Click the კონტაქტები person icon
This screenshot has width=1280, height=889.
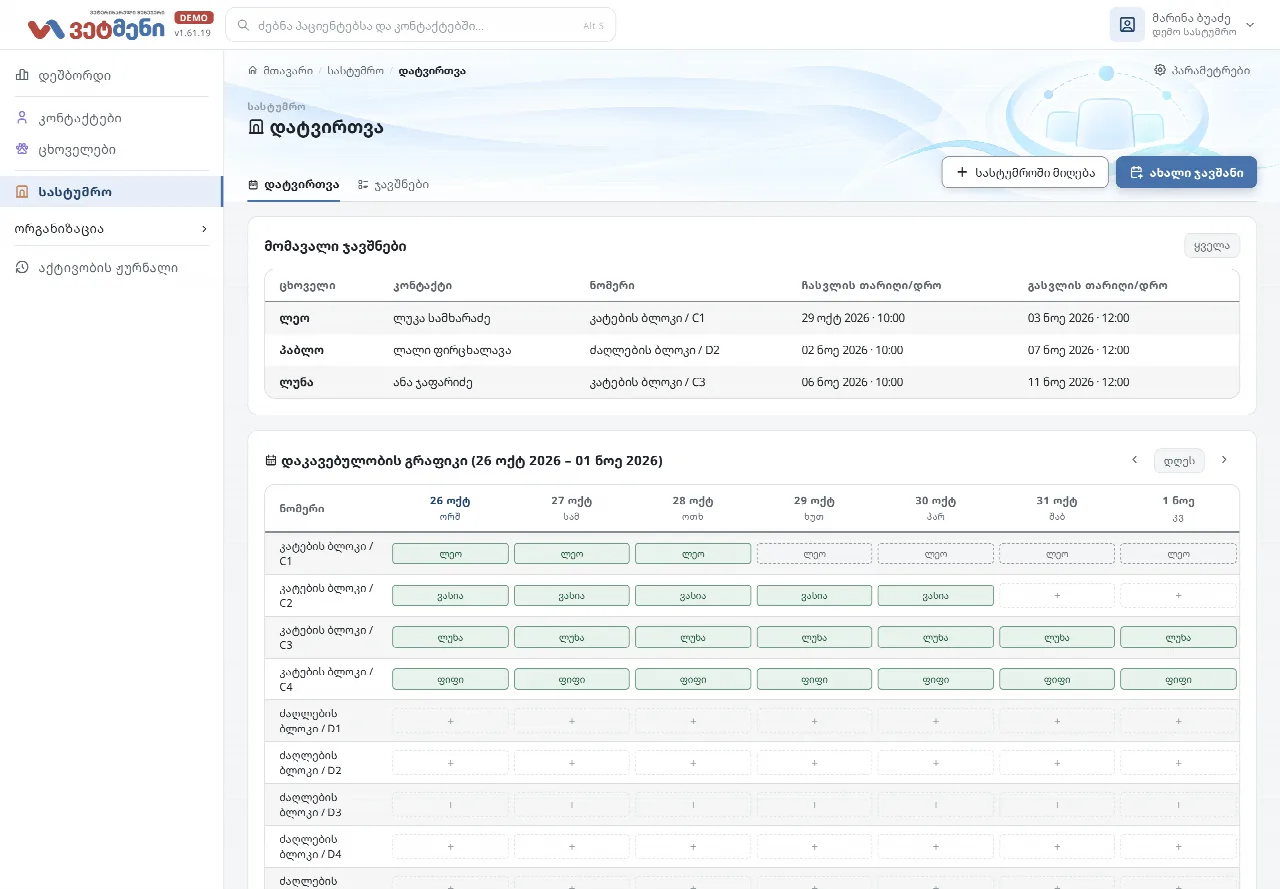(x=22, y=118)
